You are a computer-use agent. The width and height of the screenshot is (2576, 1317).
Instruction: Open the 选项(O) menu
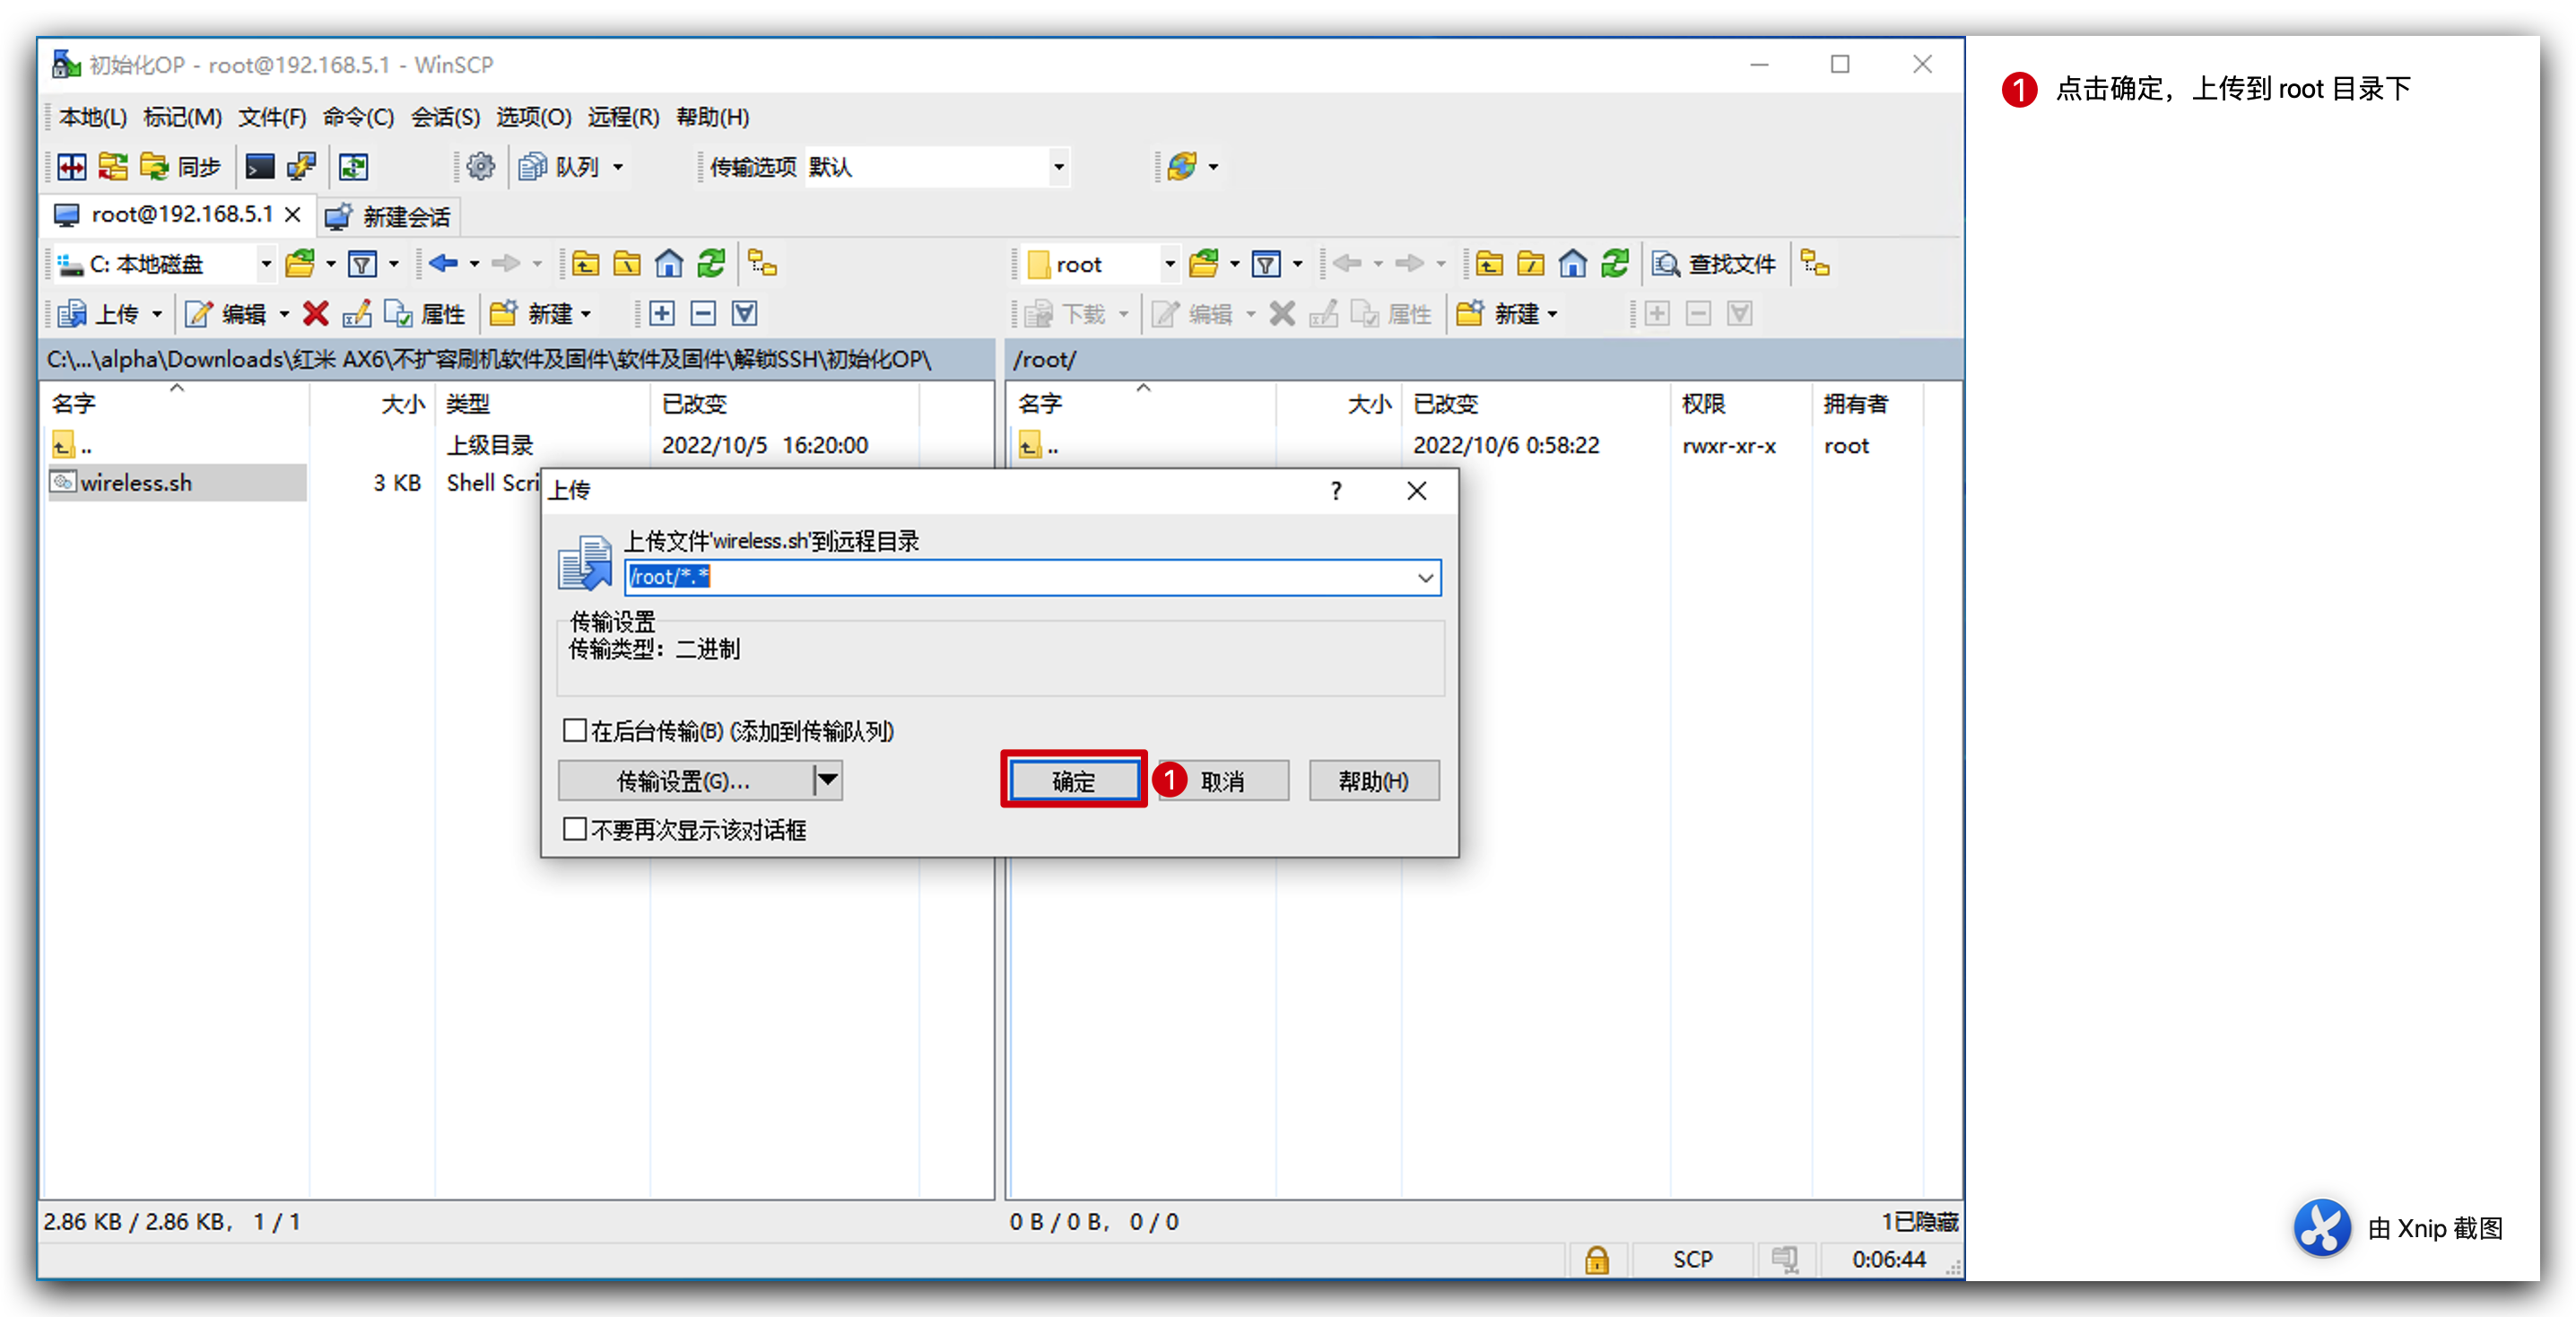pyautogui.click(x=534, y=117)
